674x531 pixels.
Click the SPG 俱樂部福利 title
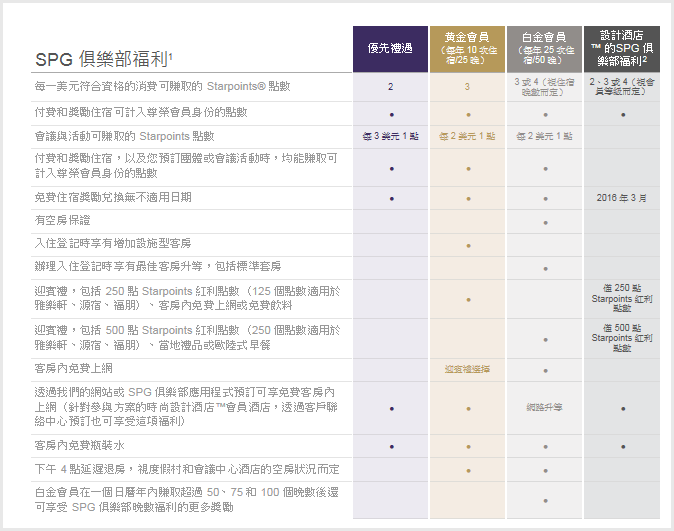coord(104,59)
